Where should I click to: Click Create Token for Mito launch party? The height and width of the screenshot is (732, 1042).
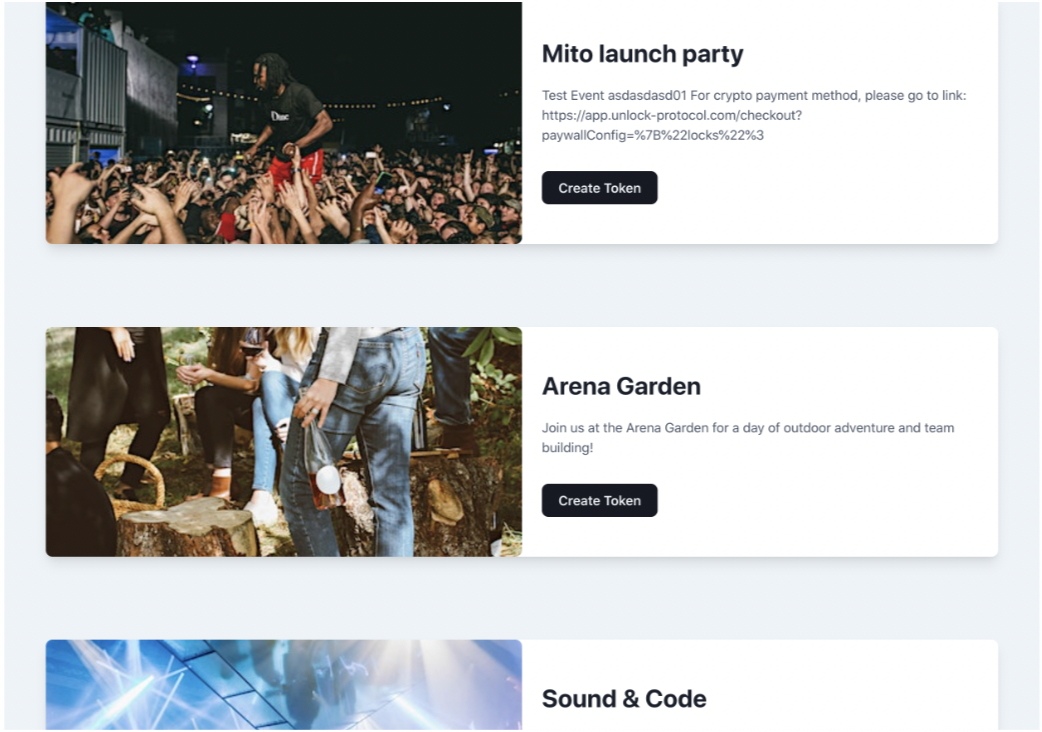(599, 188)
